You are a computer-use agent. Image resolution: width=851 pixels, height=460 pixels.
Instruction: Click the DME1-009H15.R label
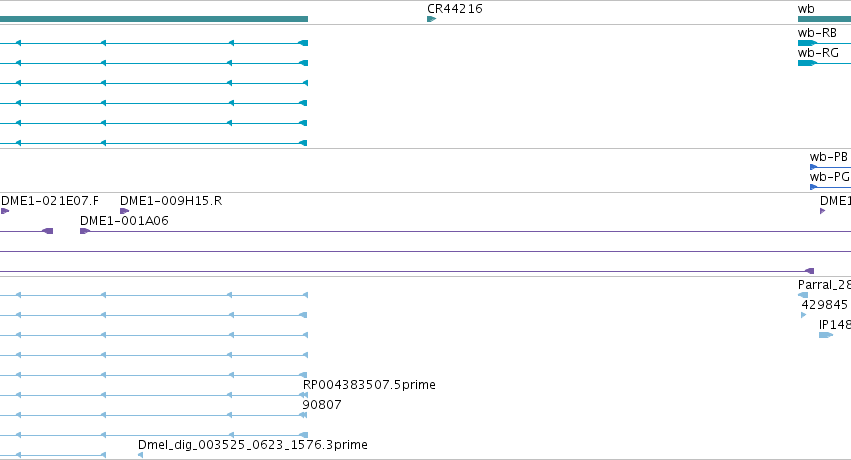171,201
